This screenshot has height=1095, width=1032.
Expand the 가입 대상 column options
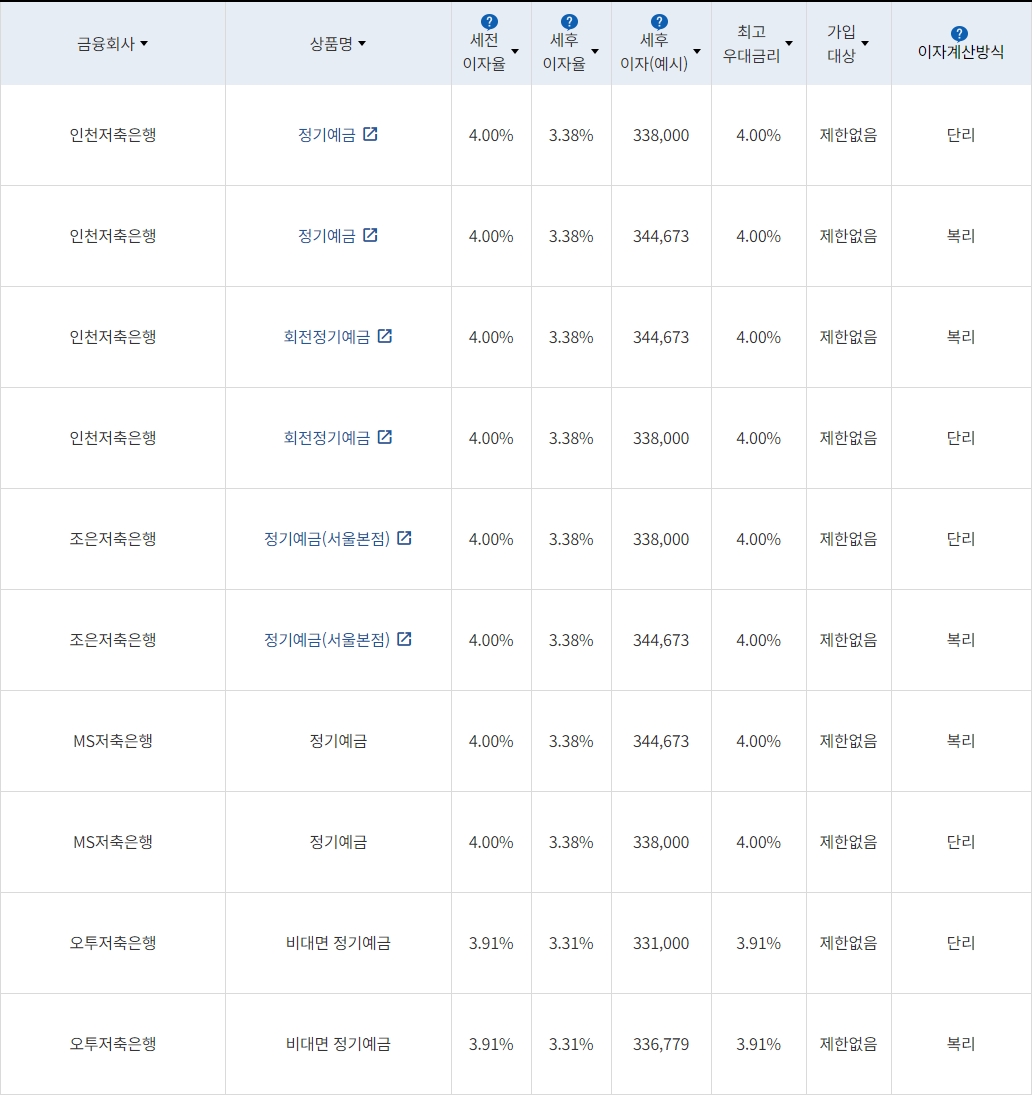coord(866,43)
